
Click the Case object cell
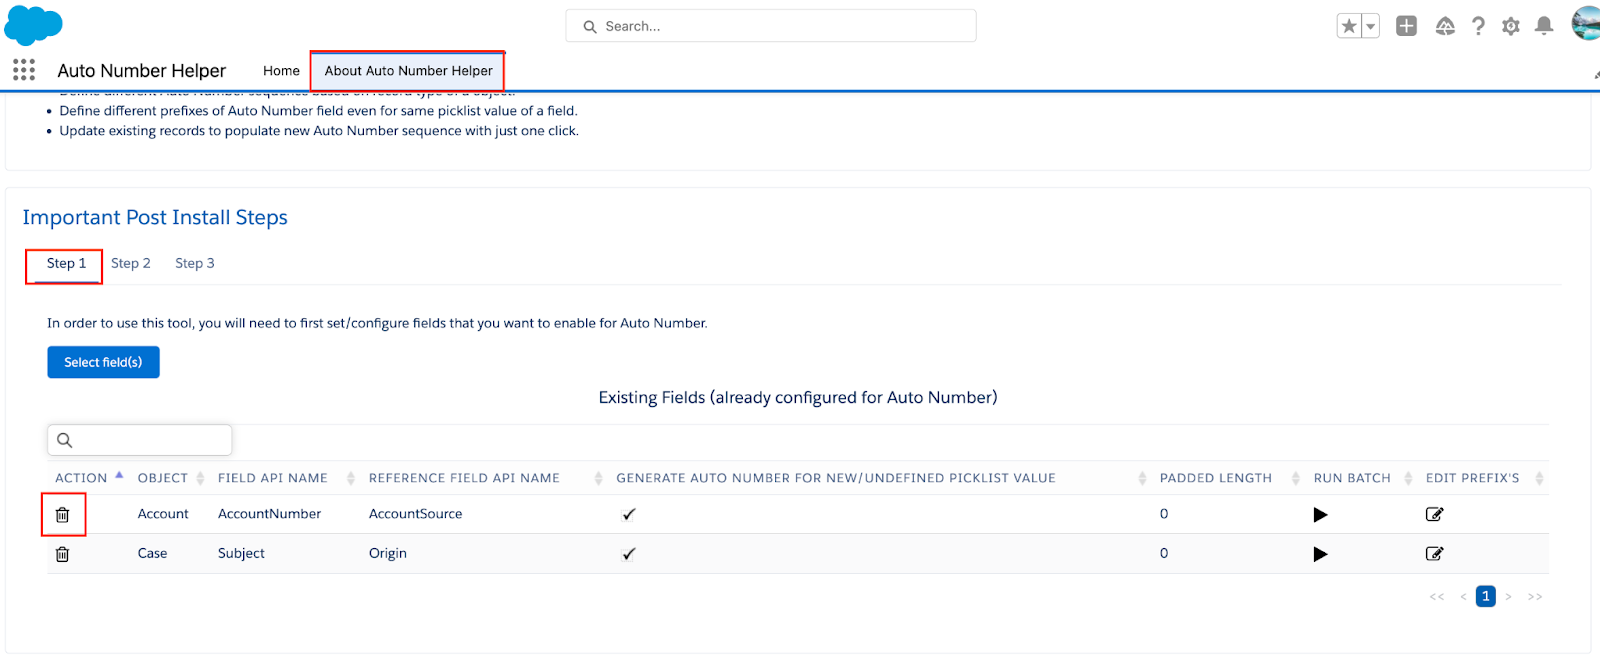[153, 553]
